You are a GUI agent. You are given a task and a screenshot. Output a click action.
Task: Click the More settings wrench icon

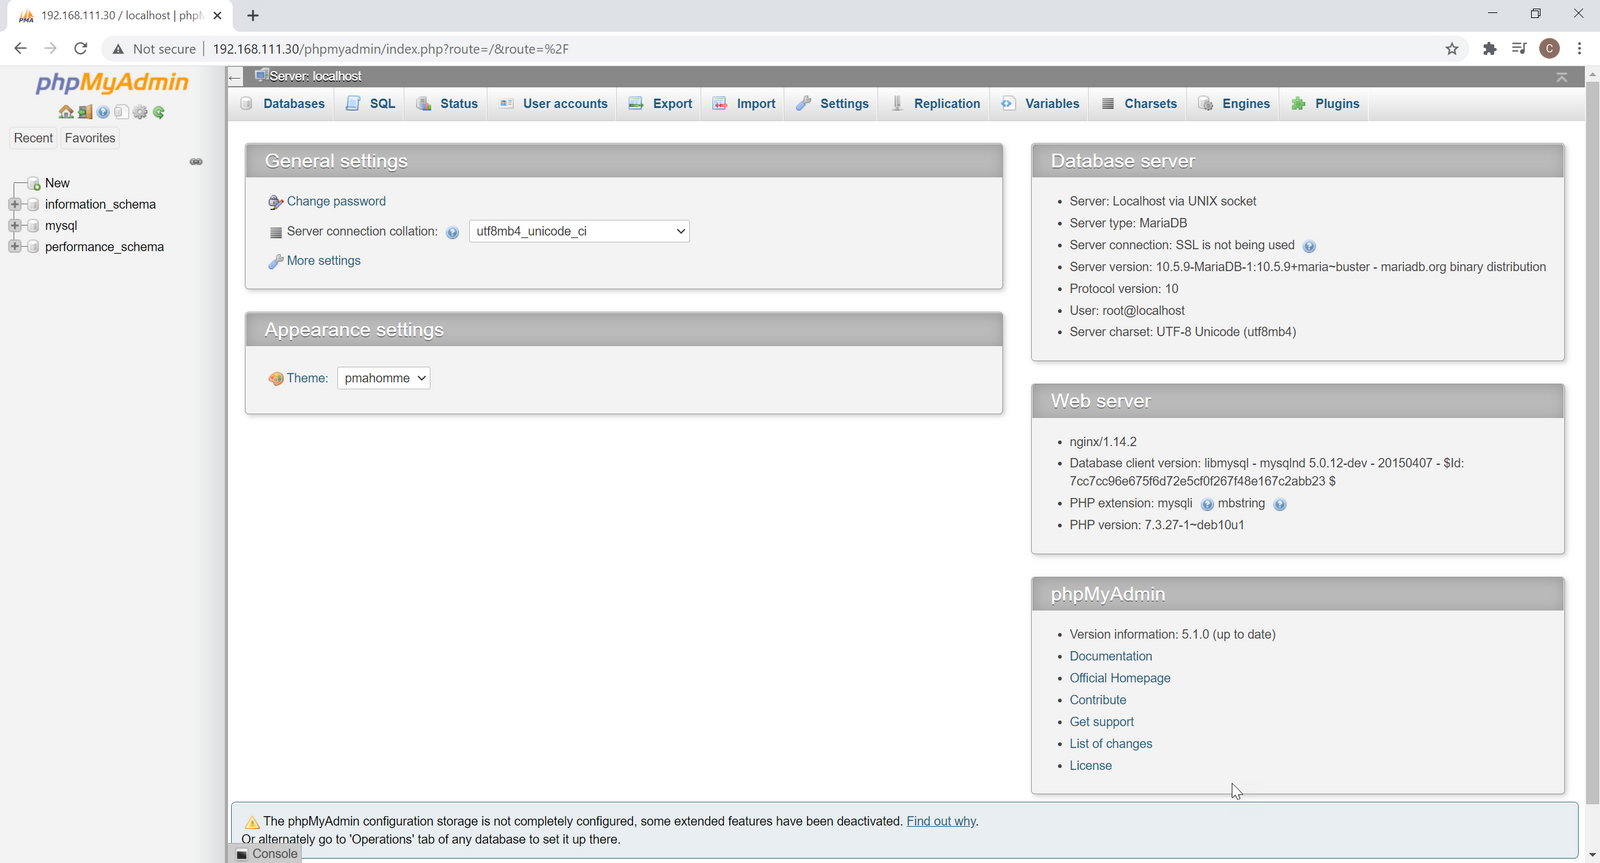(275, 262)
